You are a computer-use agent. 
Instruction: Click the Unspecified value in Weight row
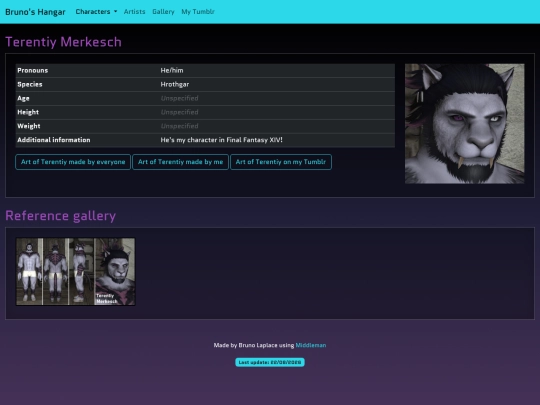pos(179,126)
